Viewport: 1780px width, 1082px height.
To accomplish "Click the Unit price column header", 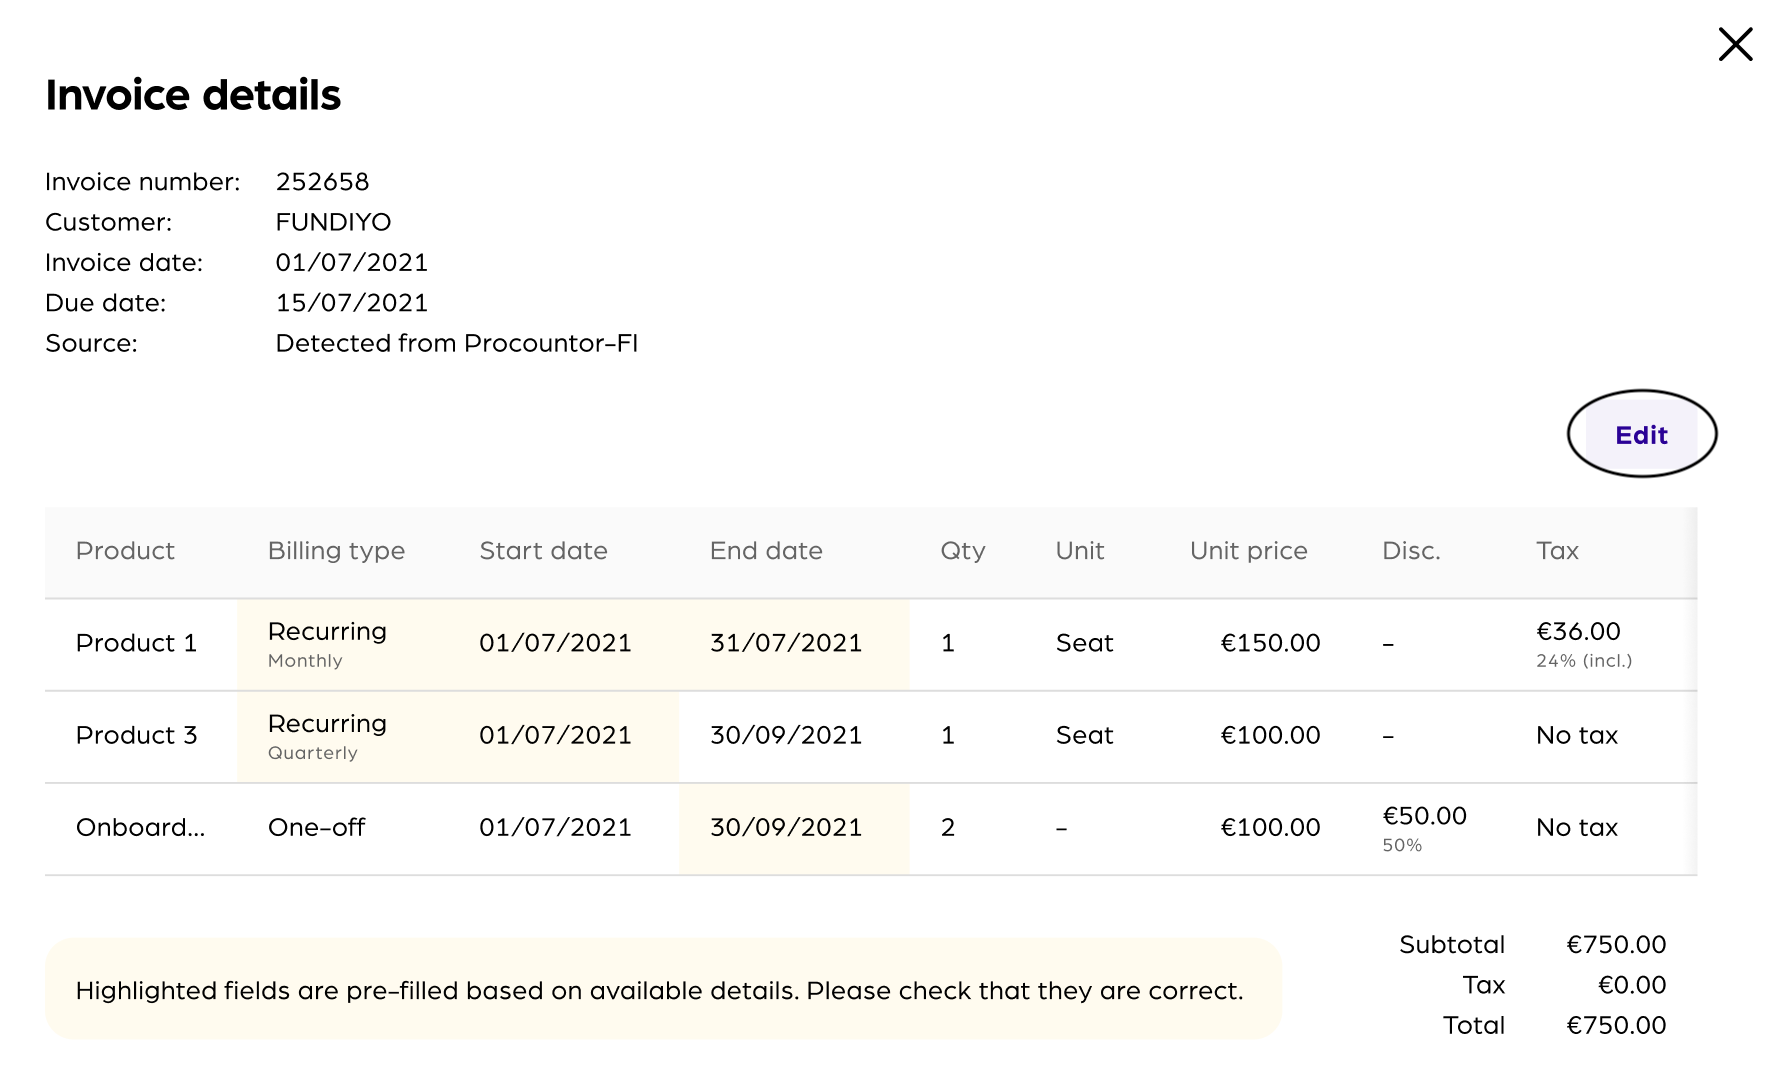I will (1248, 551).
